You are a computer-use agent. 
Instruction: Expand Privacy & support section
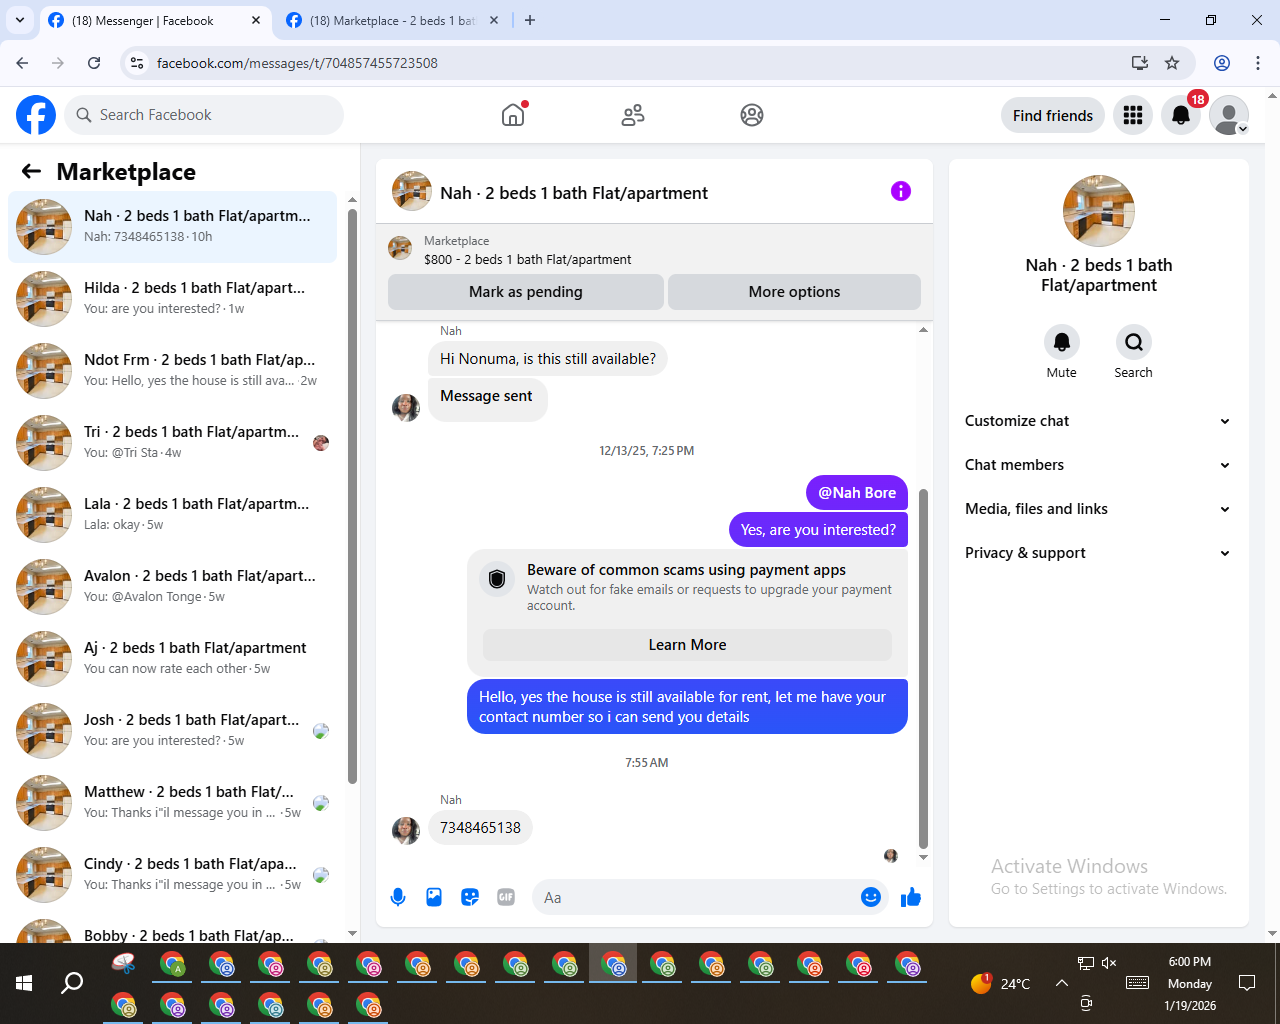click(x=1097, y=553)
